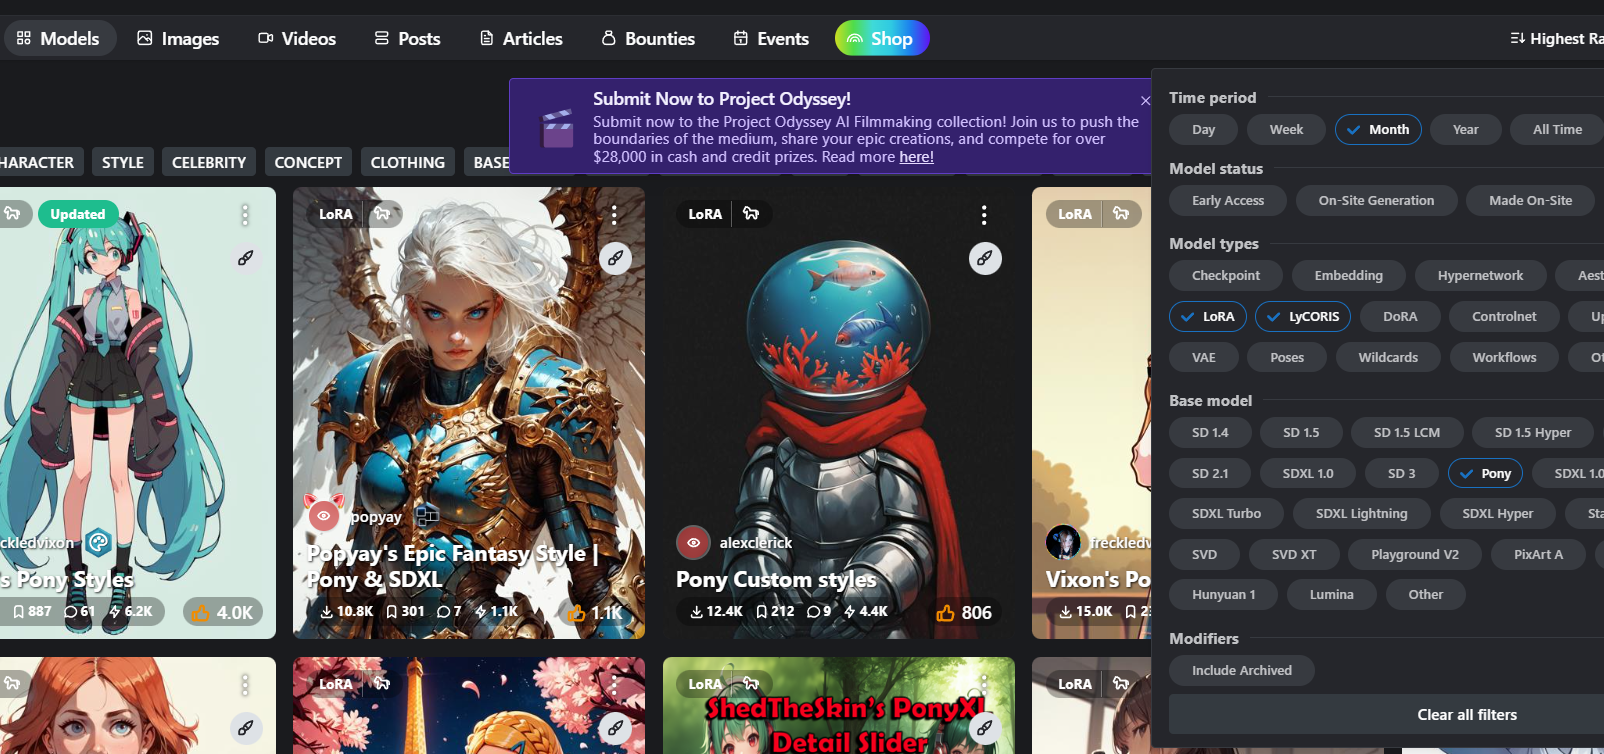The width and height of the screenshot is (1604, 754).
Task: Select the SD 1.5 base model filter
Action: coord(1301,432)
